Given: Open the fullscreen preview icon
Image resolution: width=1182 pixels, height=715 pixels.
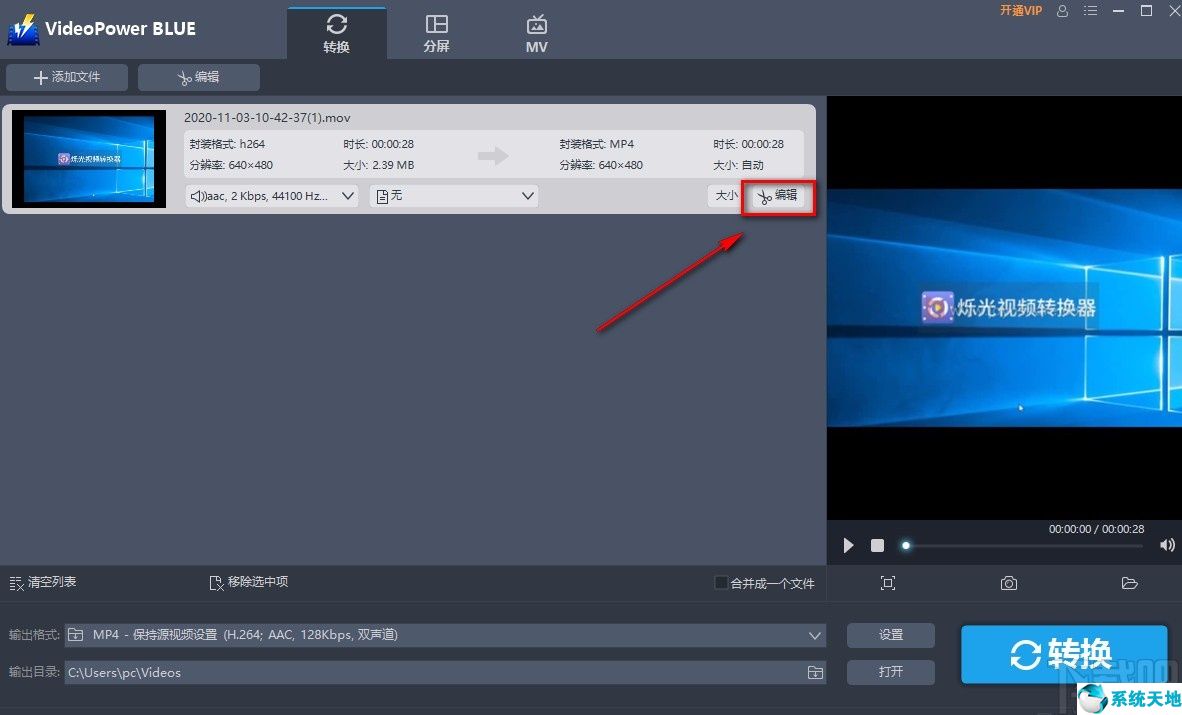Looking at the screenshot, I should tap(889, 583).
